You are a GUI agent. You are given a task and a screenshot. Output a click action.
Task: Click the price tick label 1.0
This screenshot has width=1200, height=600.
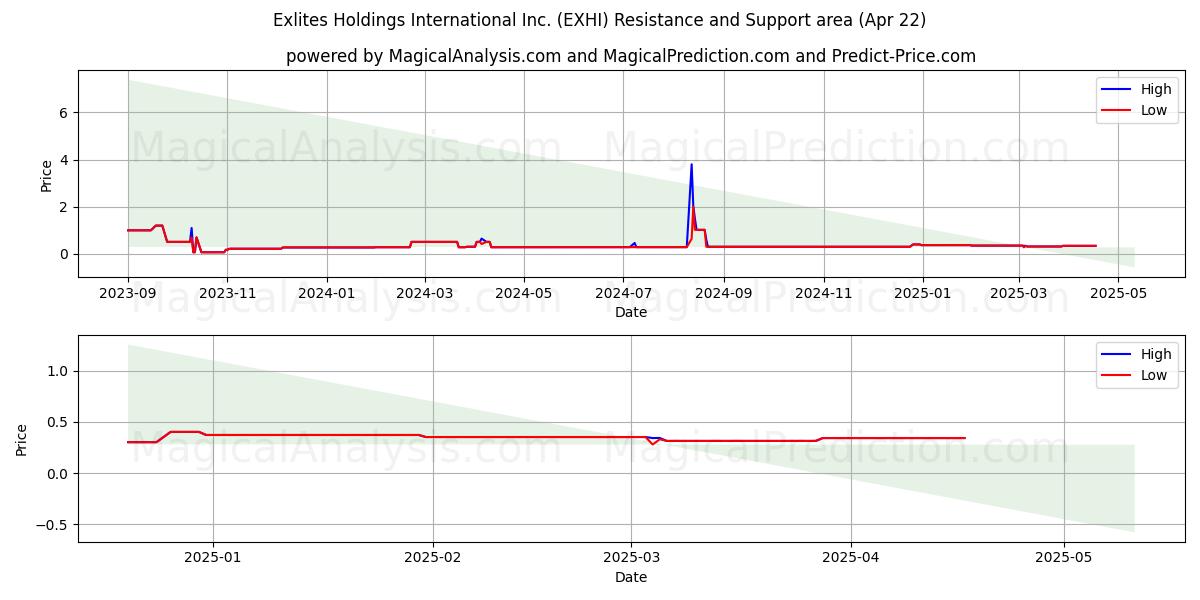click(60, 371)
